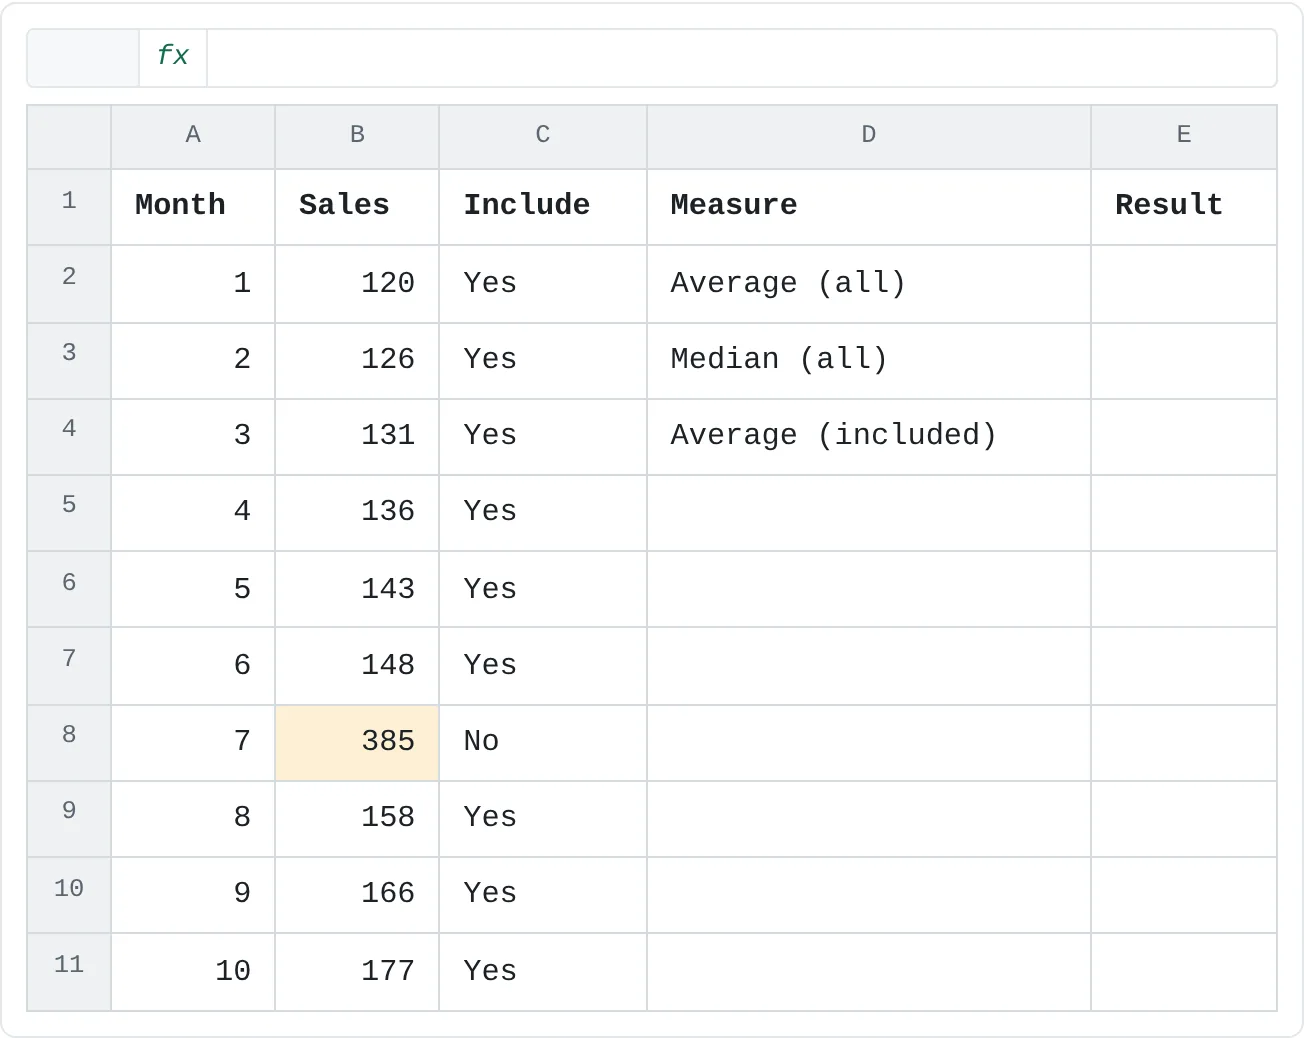This screenshot has height=1038, width=1304.
Task: Select the column E header
Action: pyautogui.click(x=1184, y=136)
